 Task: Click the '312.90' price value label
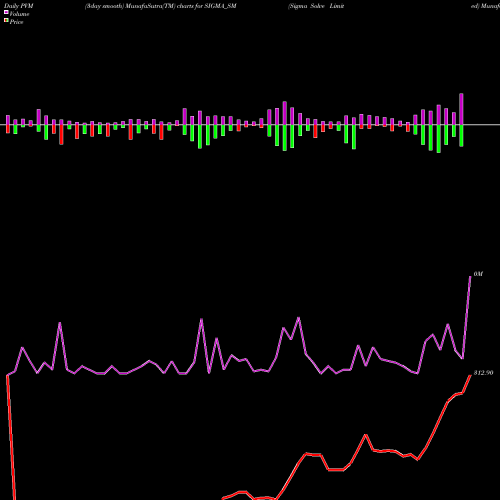tap(483, 373)
